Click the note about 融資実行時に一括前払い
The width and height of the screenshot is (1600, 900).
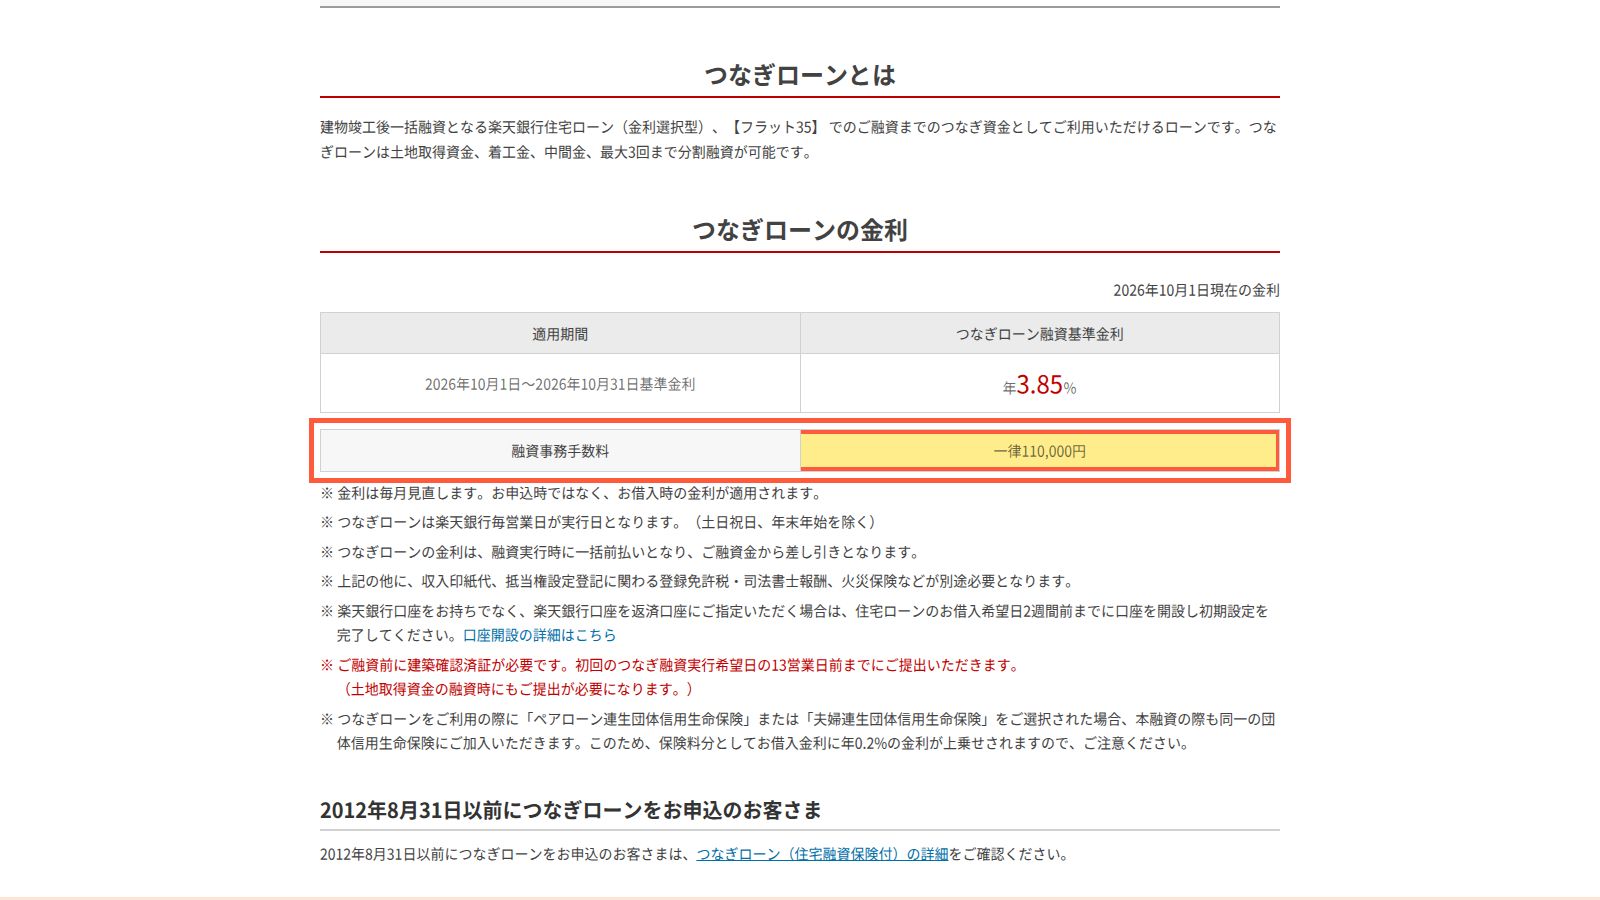(622, 552)
